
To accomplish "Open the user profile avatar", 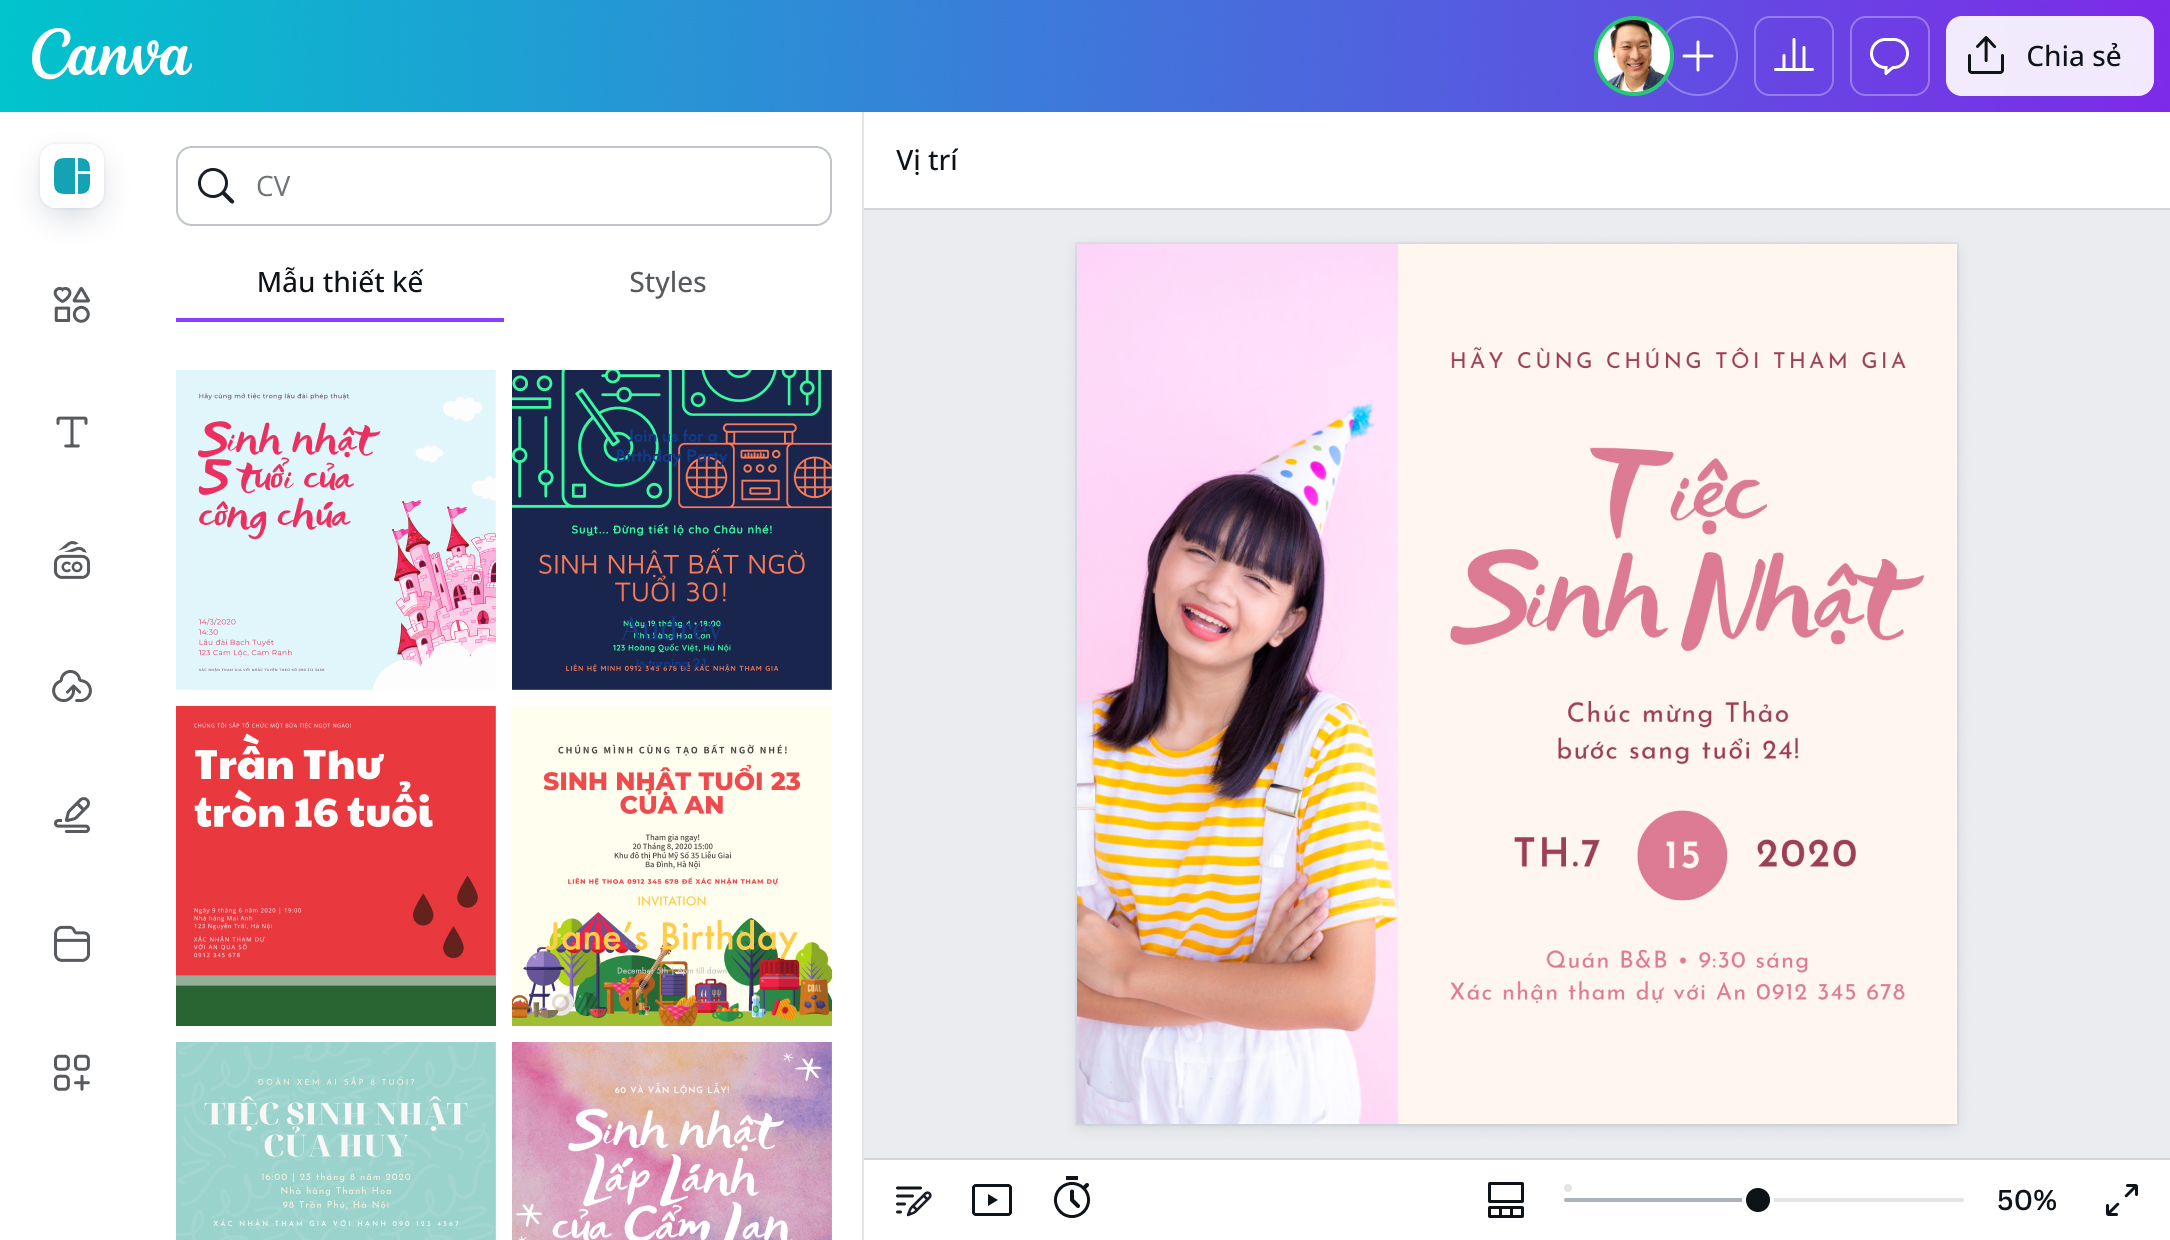I will pyautogui.click(x=1632, y=56).
